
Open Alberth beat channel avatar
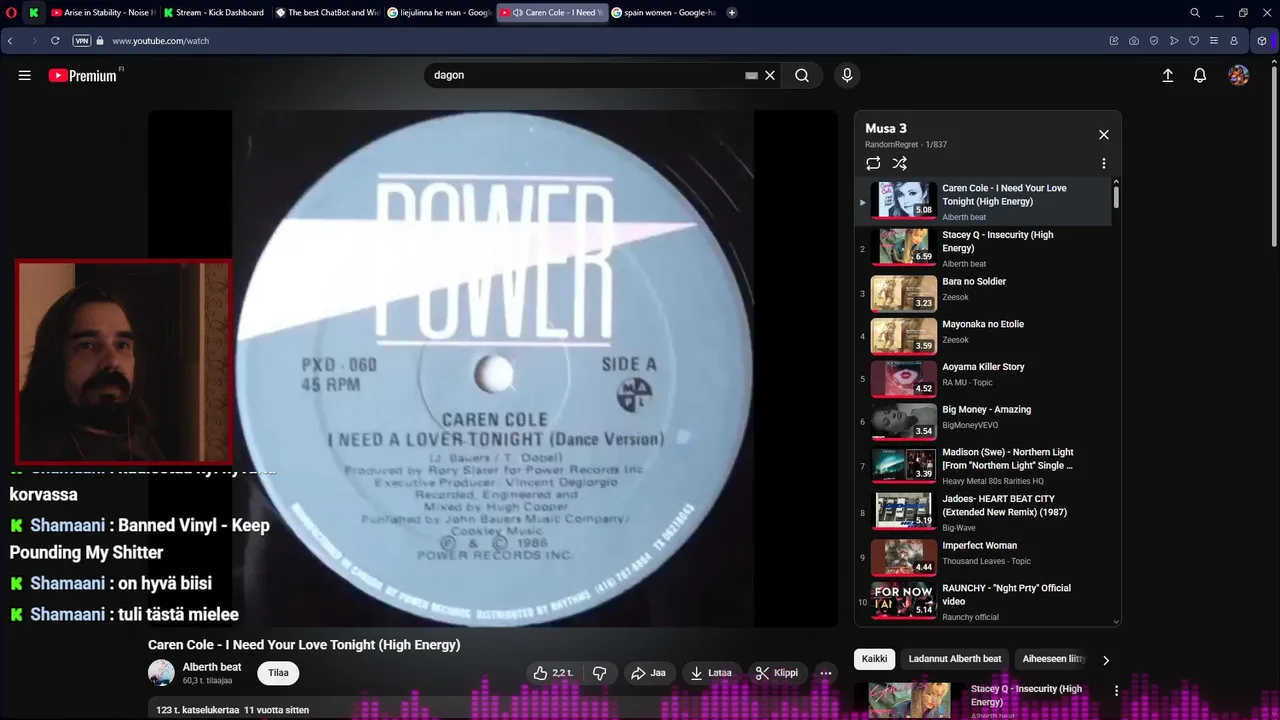tap(161, 673)
